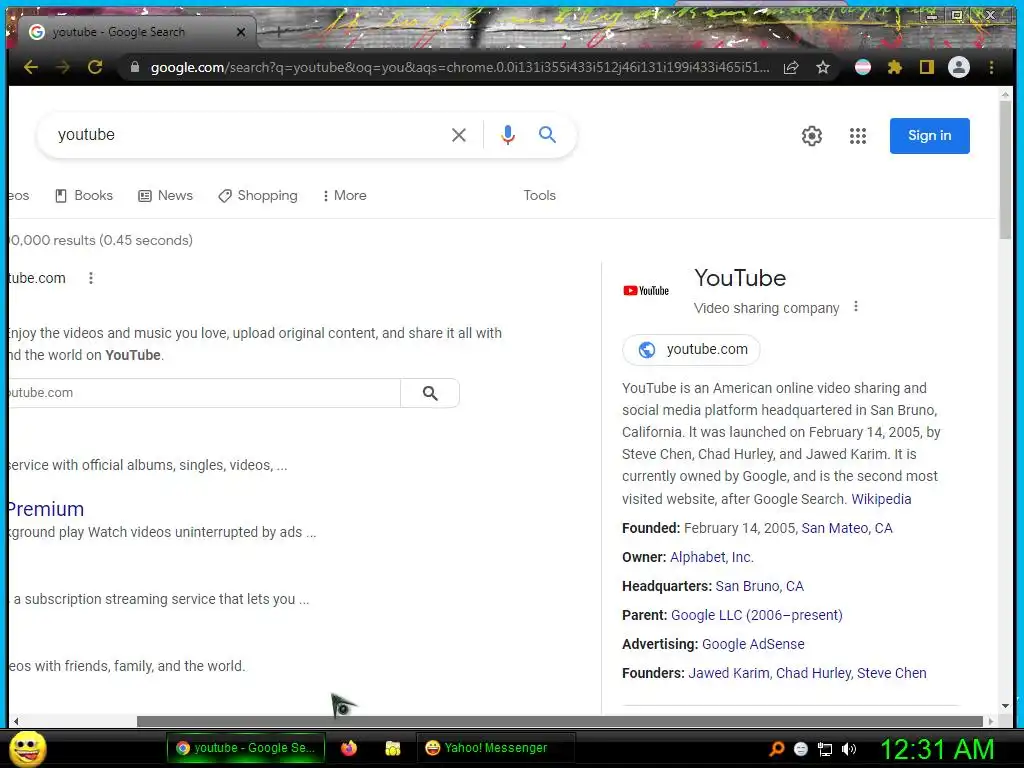The width and height of the screenshot is (1024, 768).
Task: Click the scroll down arrow on scrollbar
Action: click(1005, 706)
